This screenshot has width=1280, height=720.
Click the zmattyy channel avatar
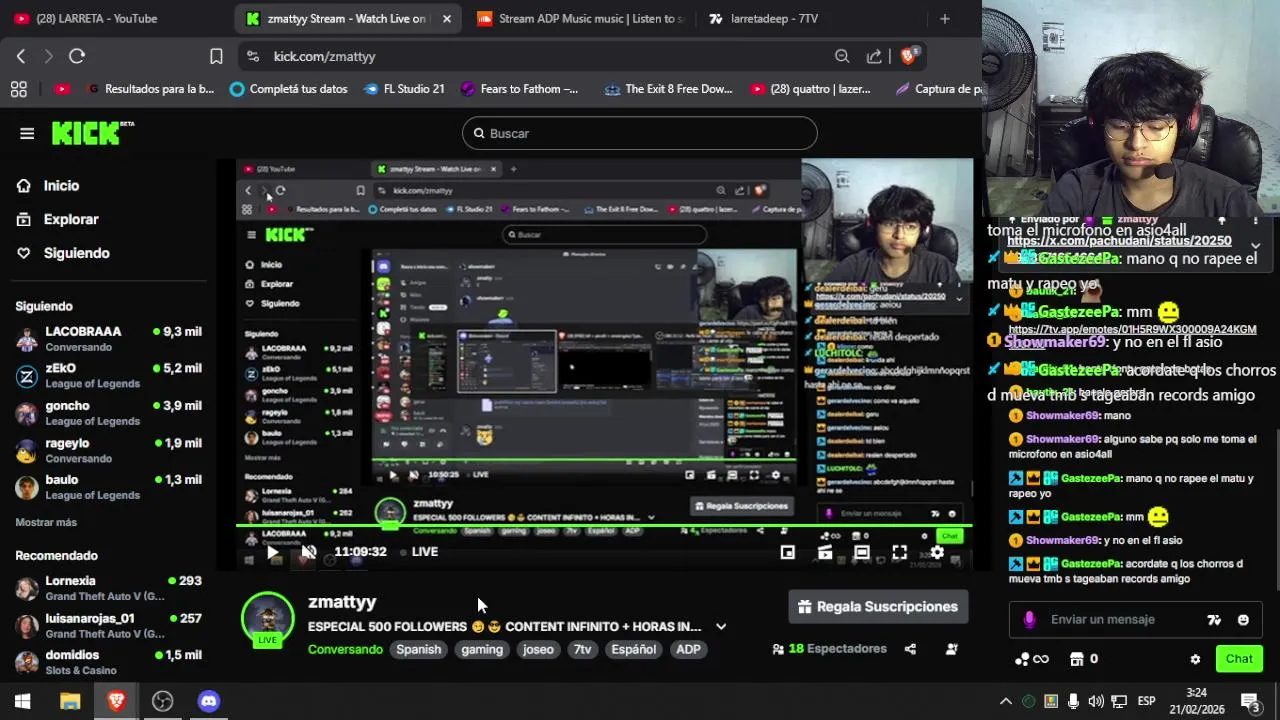(x=267, y=617)
